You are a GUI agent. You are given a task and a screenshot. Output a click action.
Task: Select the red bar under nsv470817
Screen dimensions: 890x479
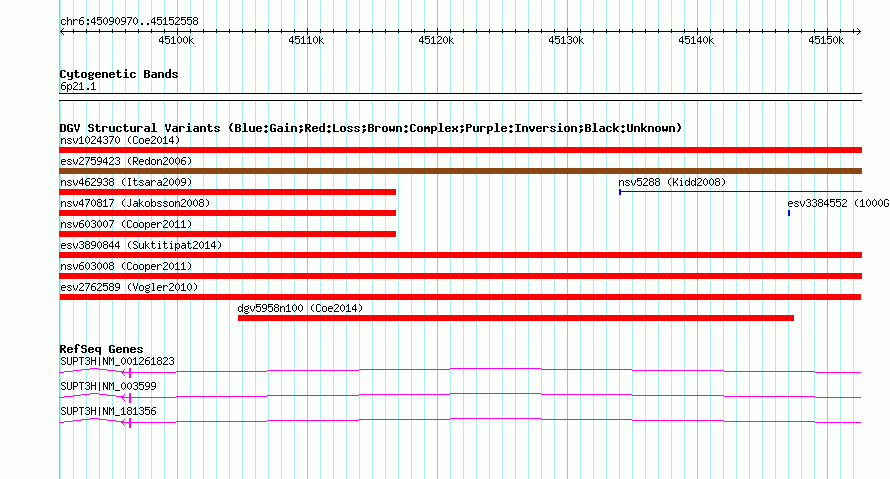[x=228, y=213]
